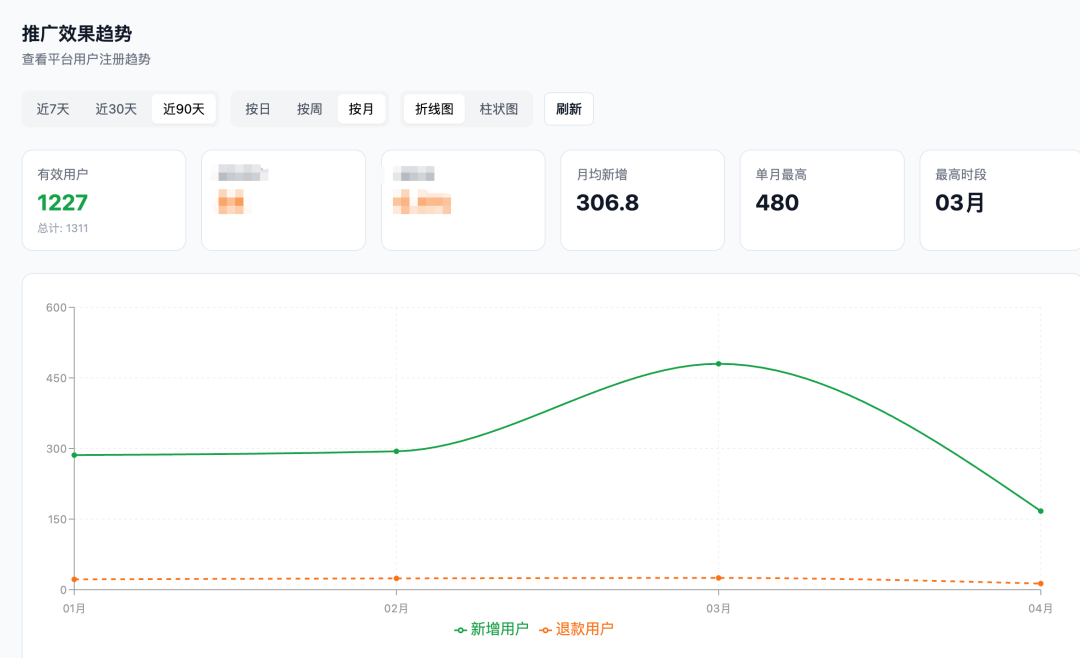Select the 最高时段 03月 card
1080x658 pixels.
999,199
